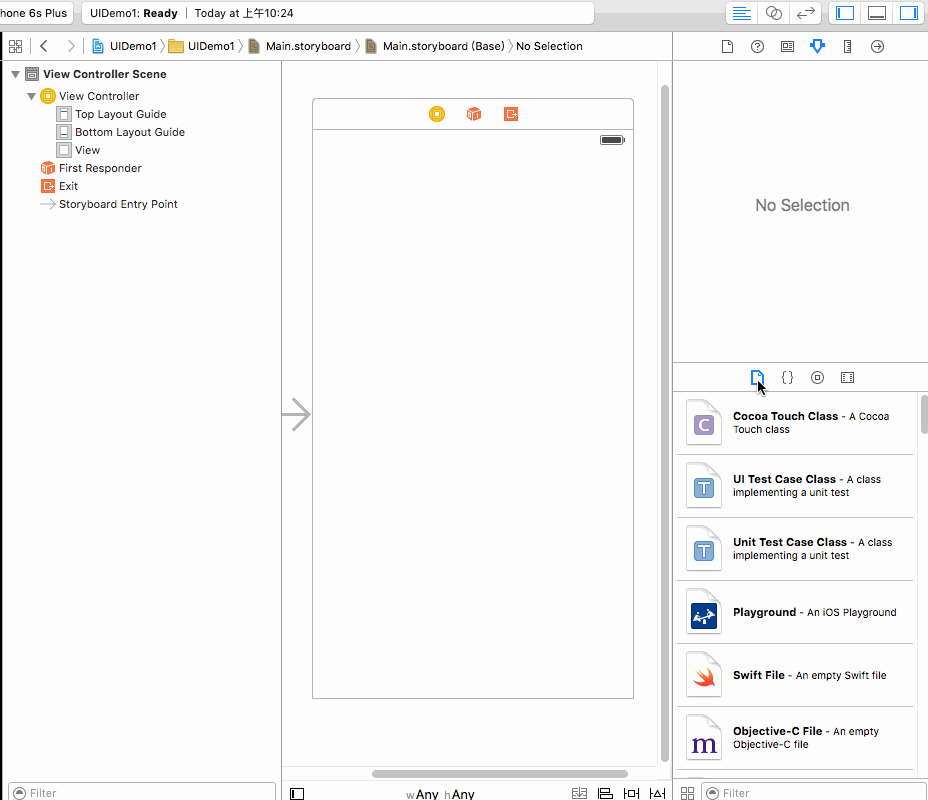Open the File inspector

click(727, 46)
